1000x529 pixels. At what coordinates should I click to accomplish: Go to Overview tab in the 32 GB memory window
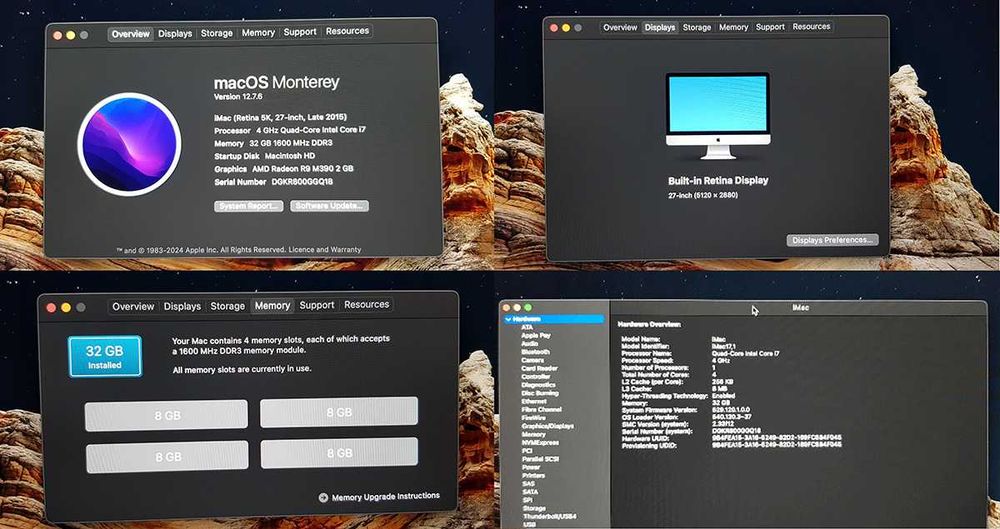coord(133,306)
